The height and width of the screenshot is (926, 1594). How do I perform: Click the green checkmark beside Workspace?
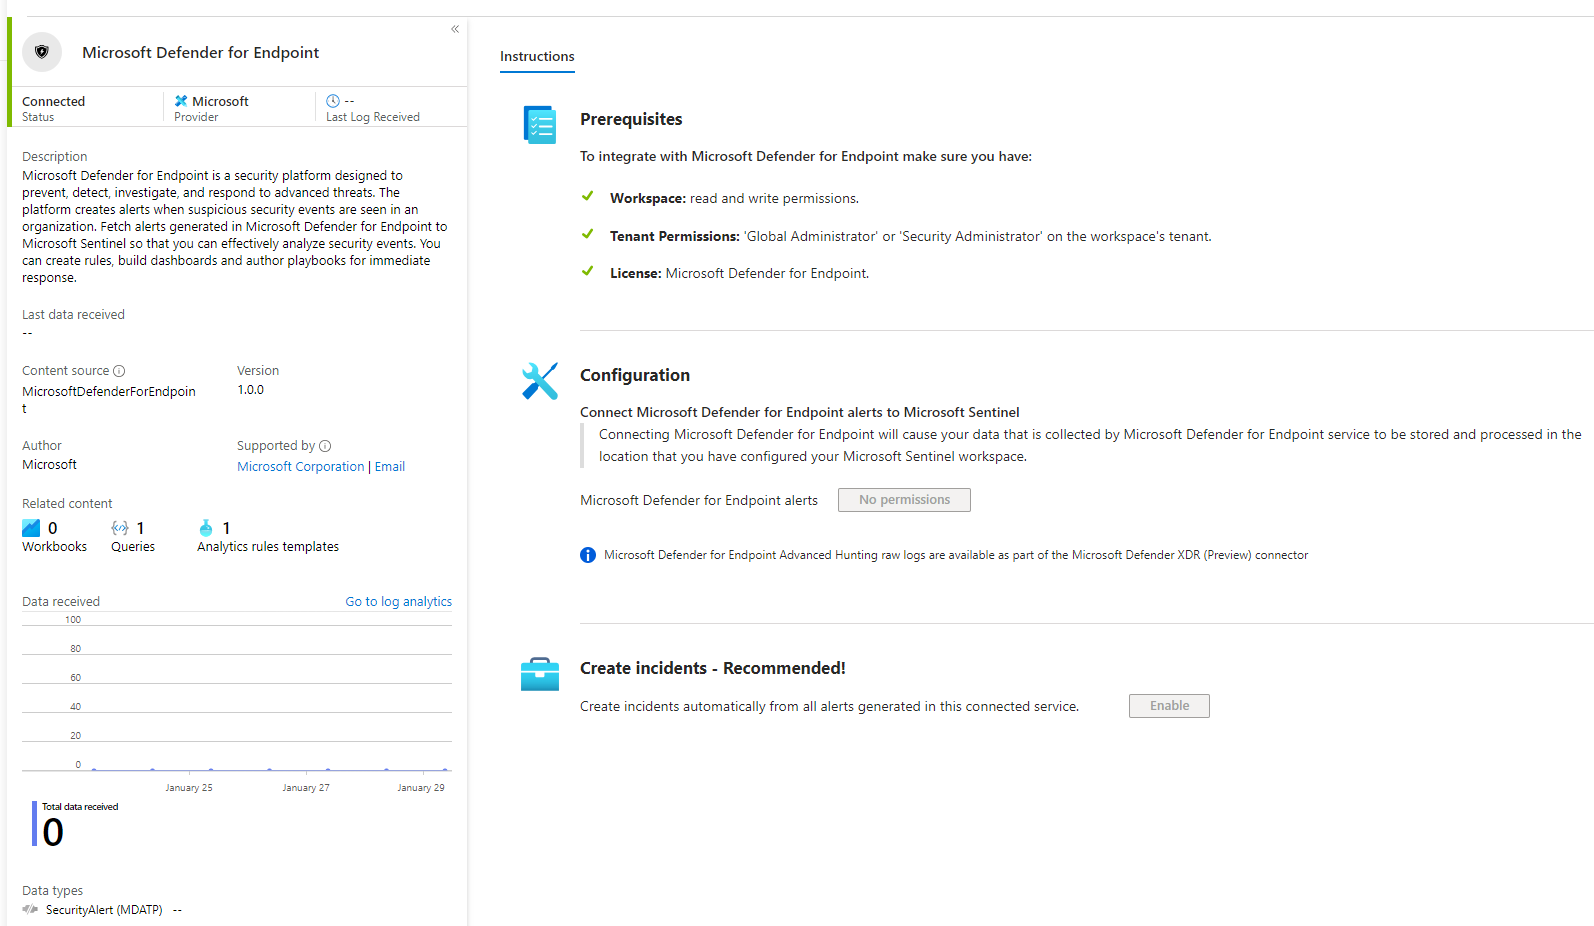pyautogui.click(x=588, y=196)
